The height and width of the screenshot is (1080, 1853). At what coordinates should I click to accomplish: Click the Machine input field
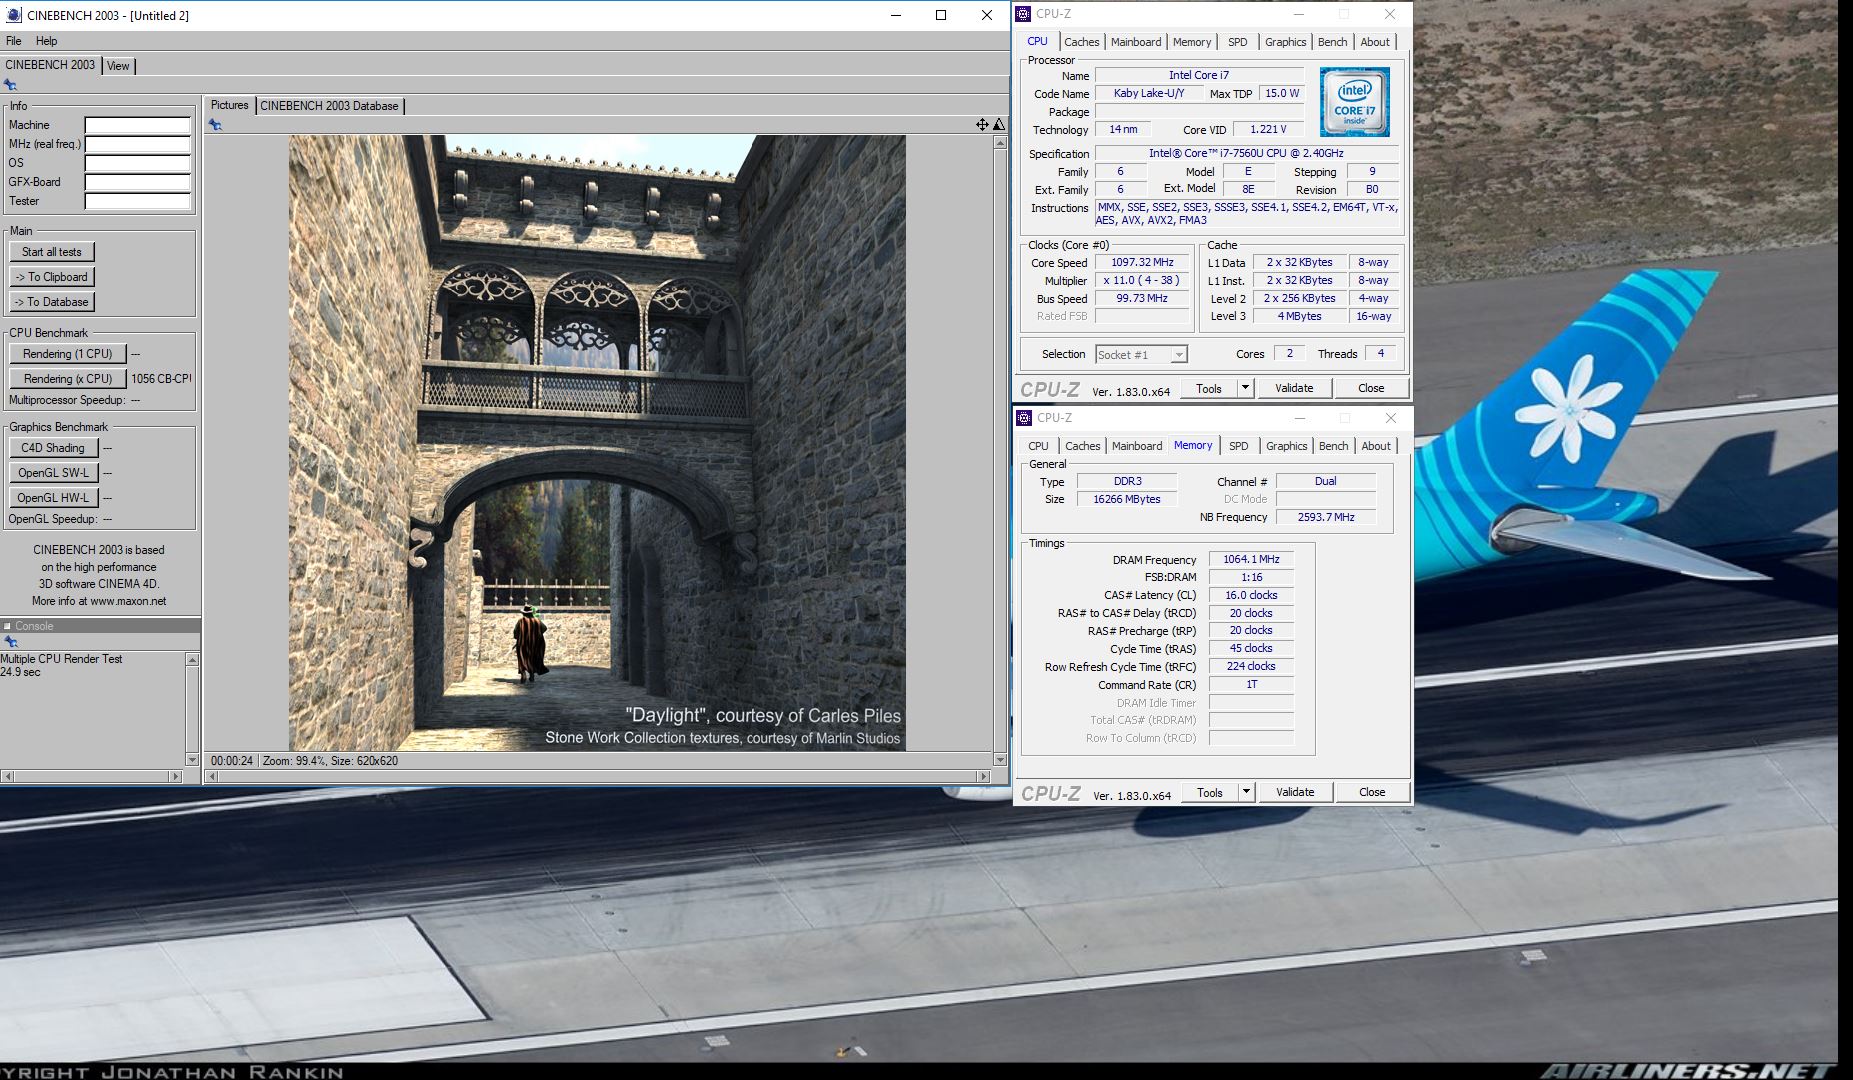click(x=137, y=125)
